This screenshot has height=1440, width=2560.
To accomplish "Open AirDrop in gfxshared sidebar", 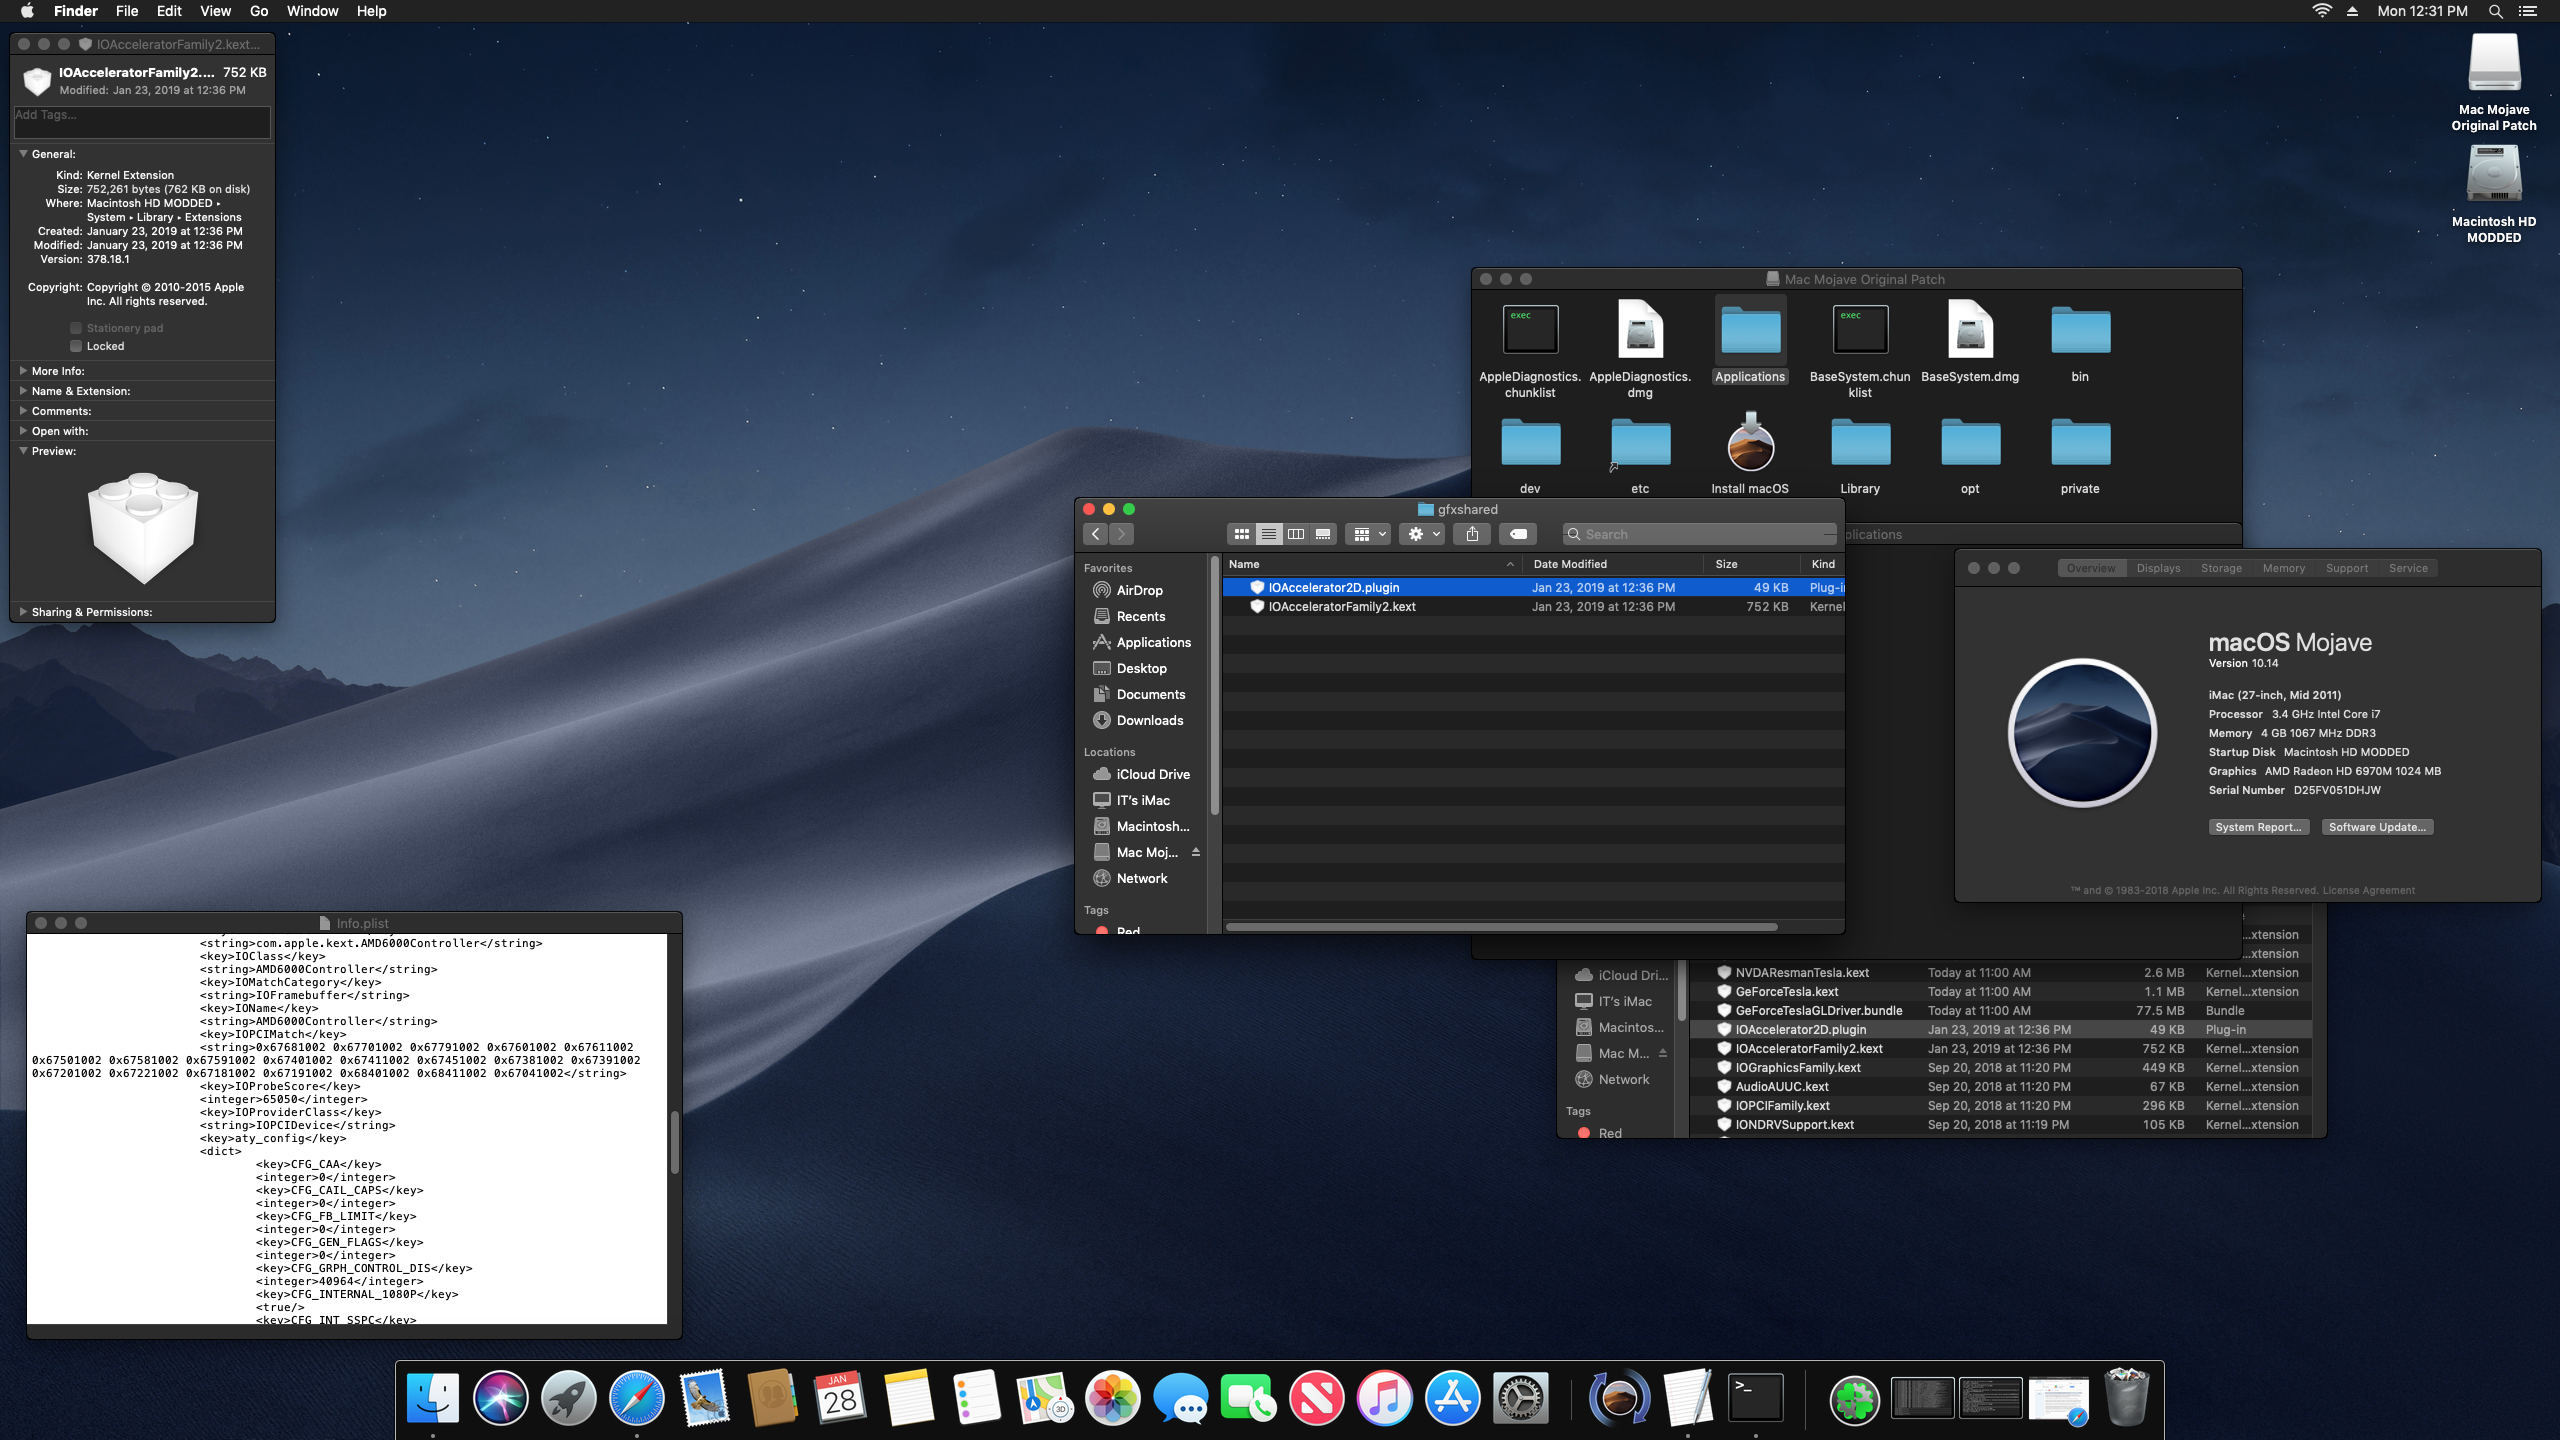I will 1139,590.
